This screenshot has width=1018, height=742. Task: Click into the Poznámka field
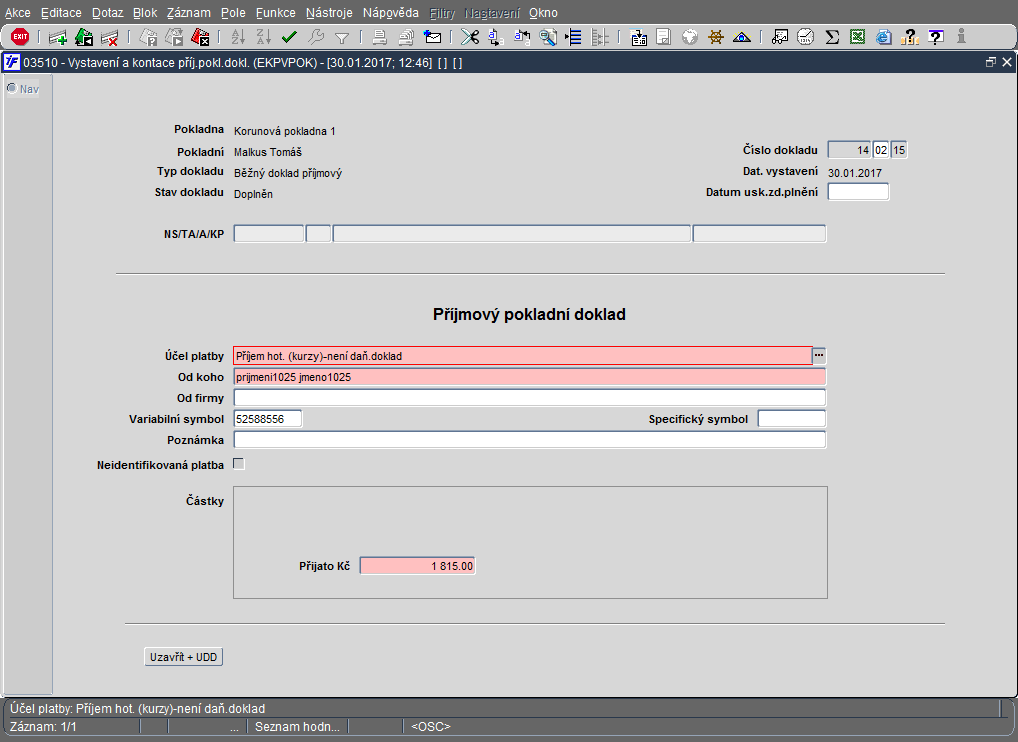(x=530, y=440)
